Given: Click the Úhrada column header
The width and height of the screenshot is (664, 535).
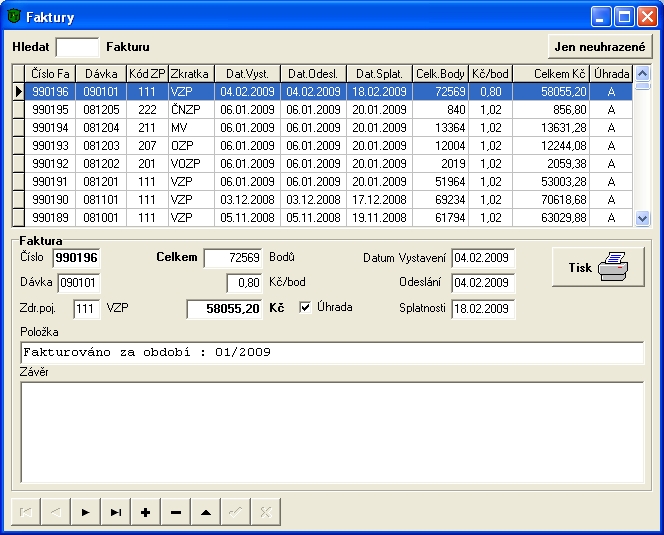Looking at the screenshot, I should [611, 74].
